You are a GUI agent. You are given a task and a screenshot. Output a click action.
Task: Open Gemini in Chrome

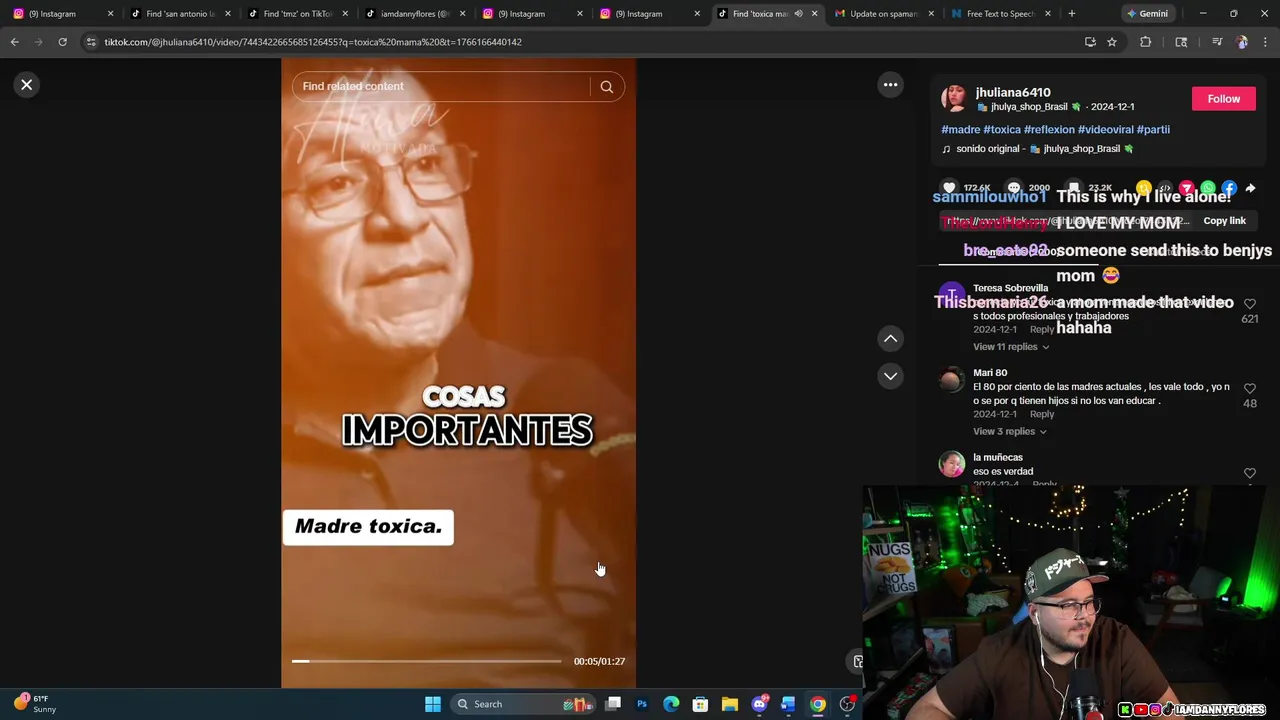point(1147,14)
